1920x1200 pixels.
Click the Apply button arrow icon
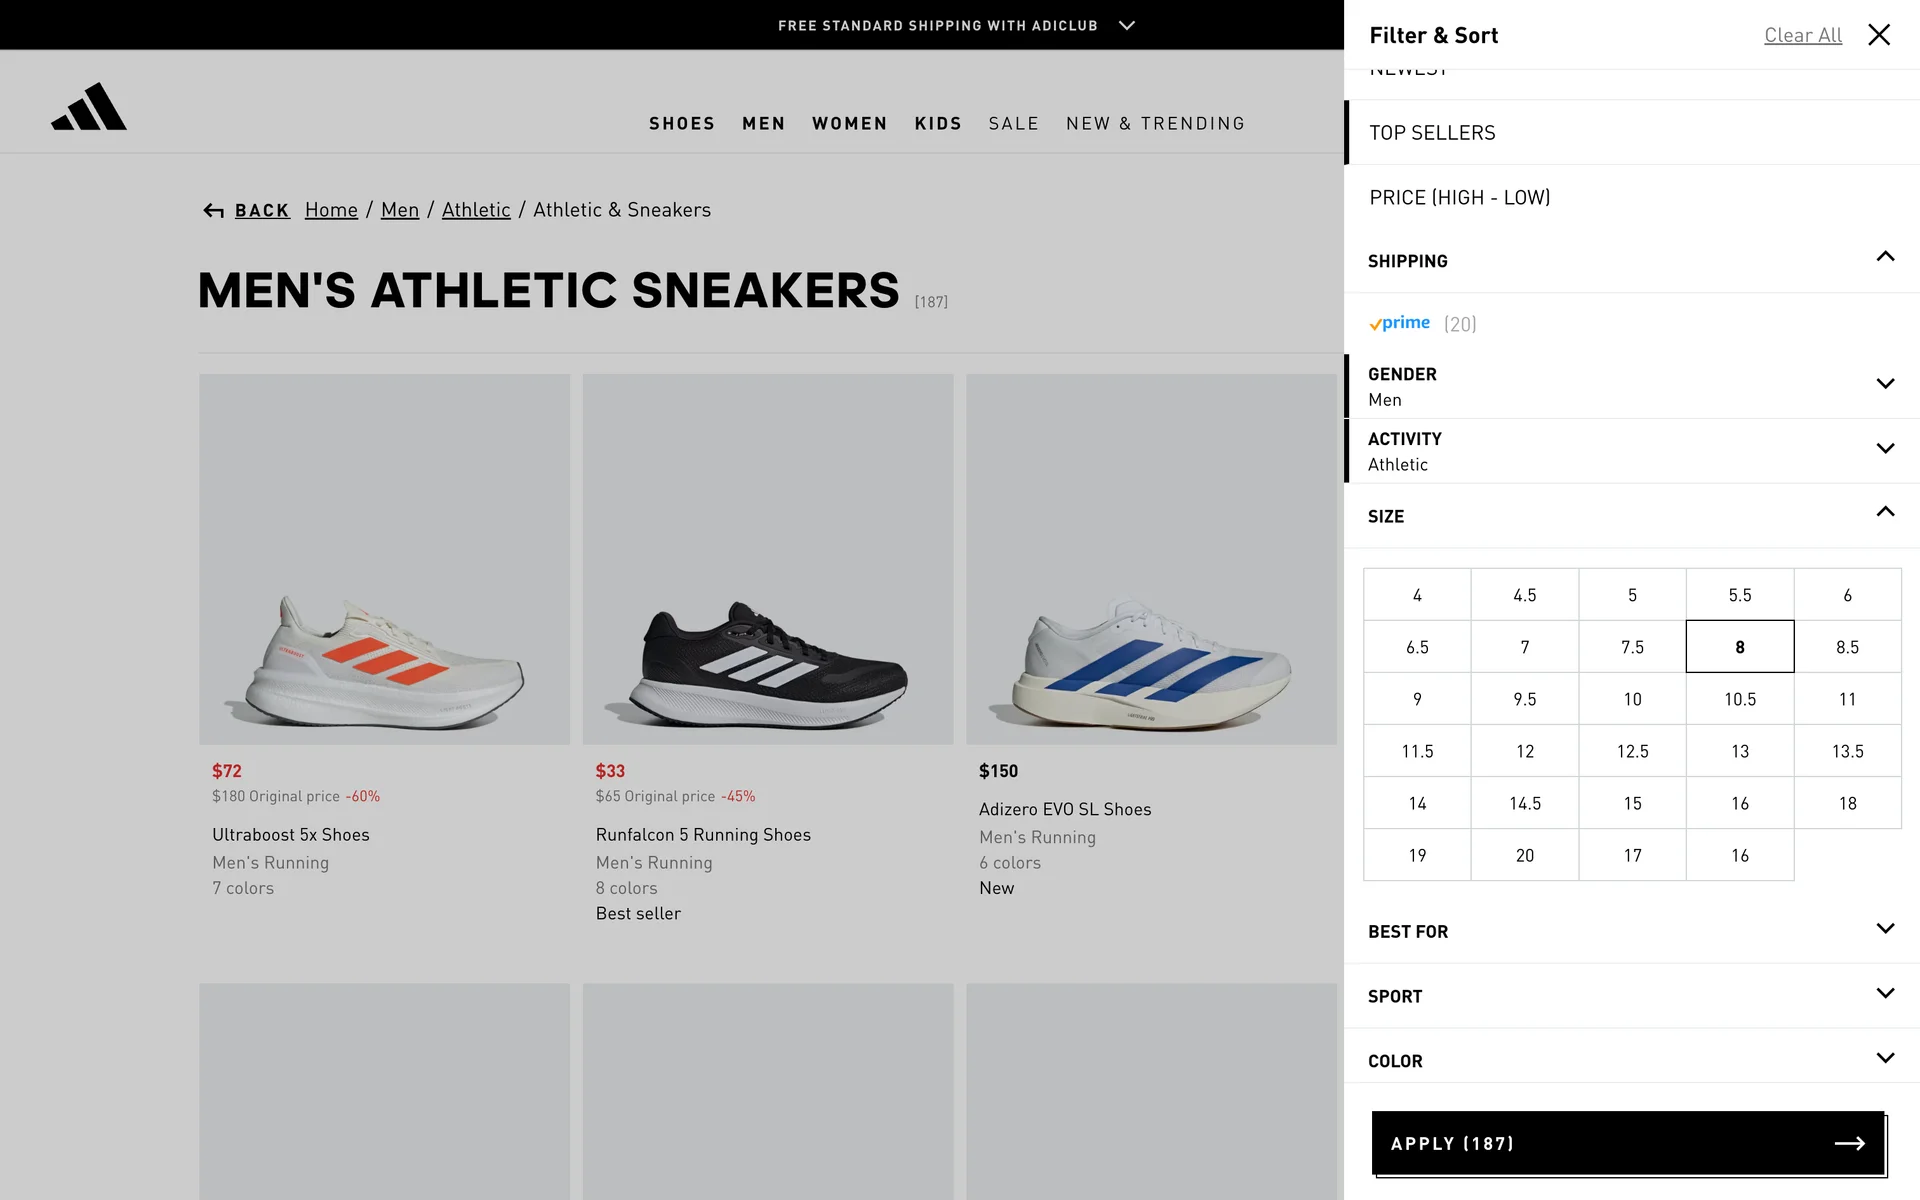[1849, 1143]
